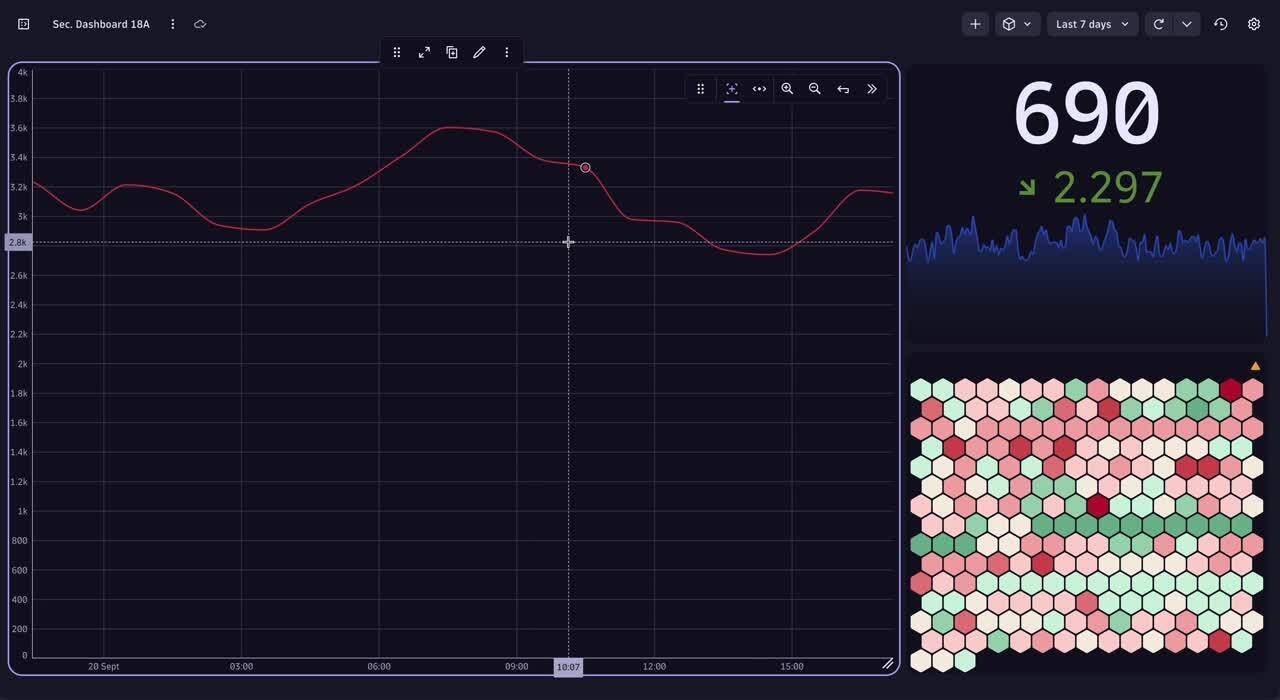The width and height of the screenshot is (1280, 700).
Task: Click the 15:00 x-axis label
Action: [792, 666]
